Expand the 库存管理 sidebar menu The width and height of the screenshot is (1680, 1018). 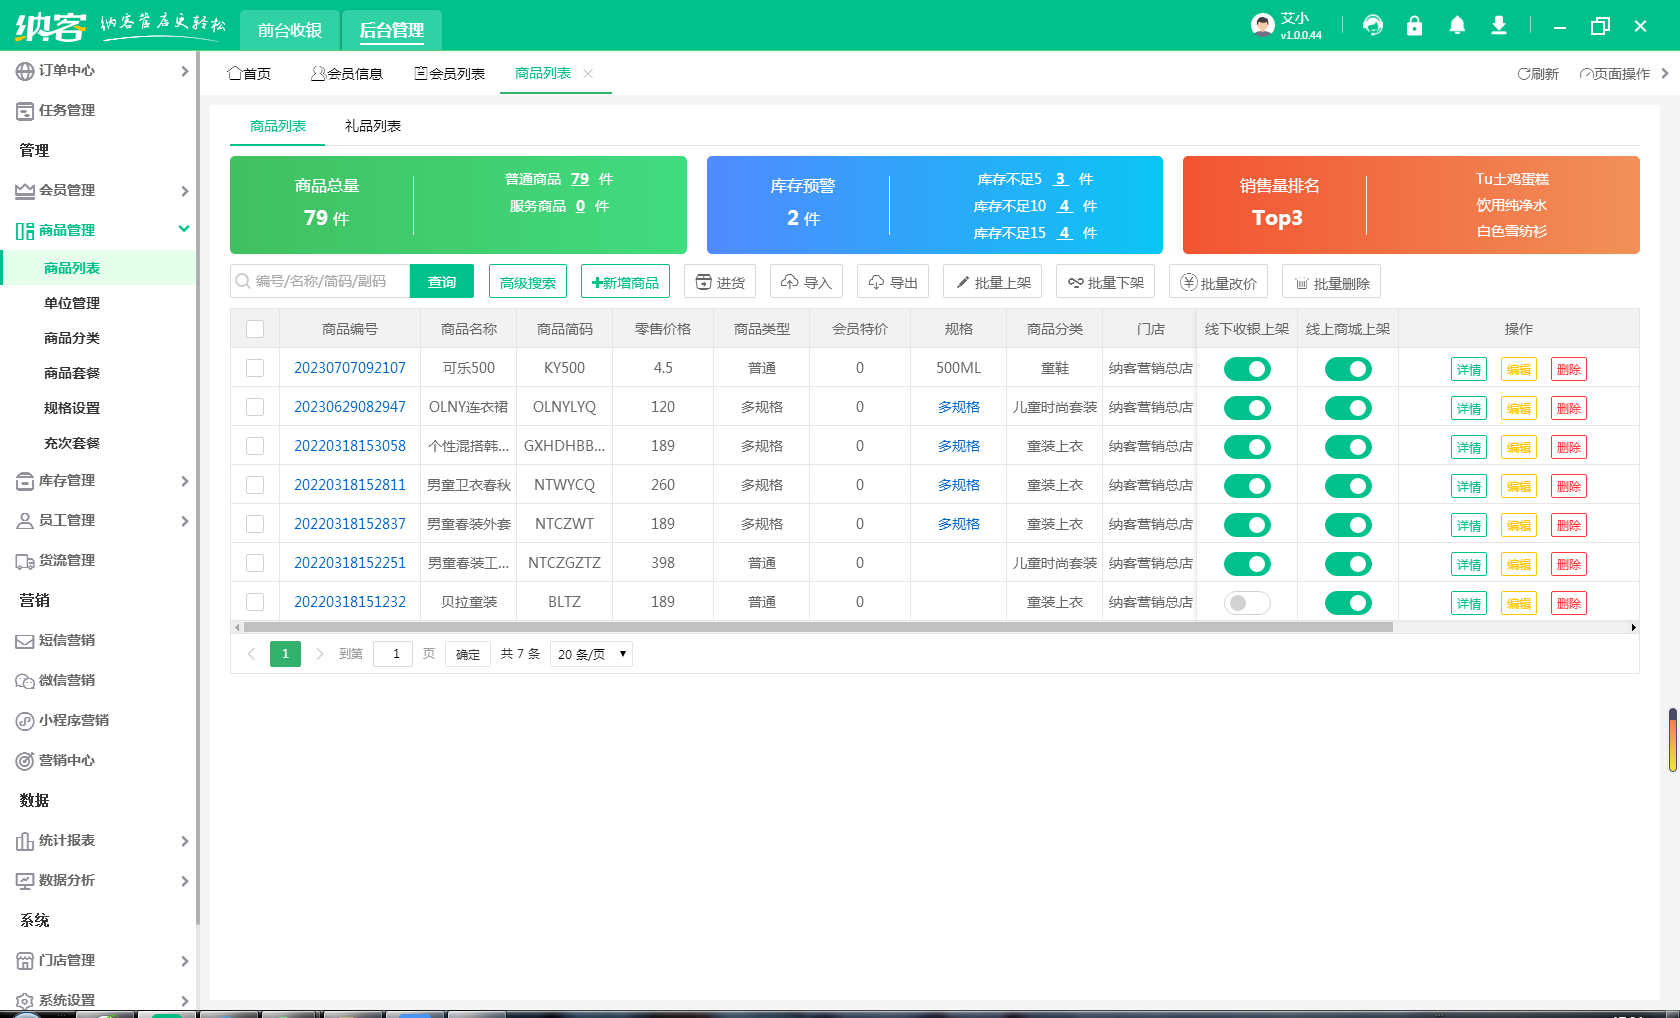click(x=100, y=481)
